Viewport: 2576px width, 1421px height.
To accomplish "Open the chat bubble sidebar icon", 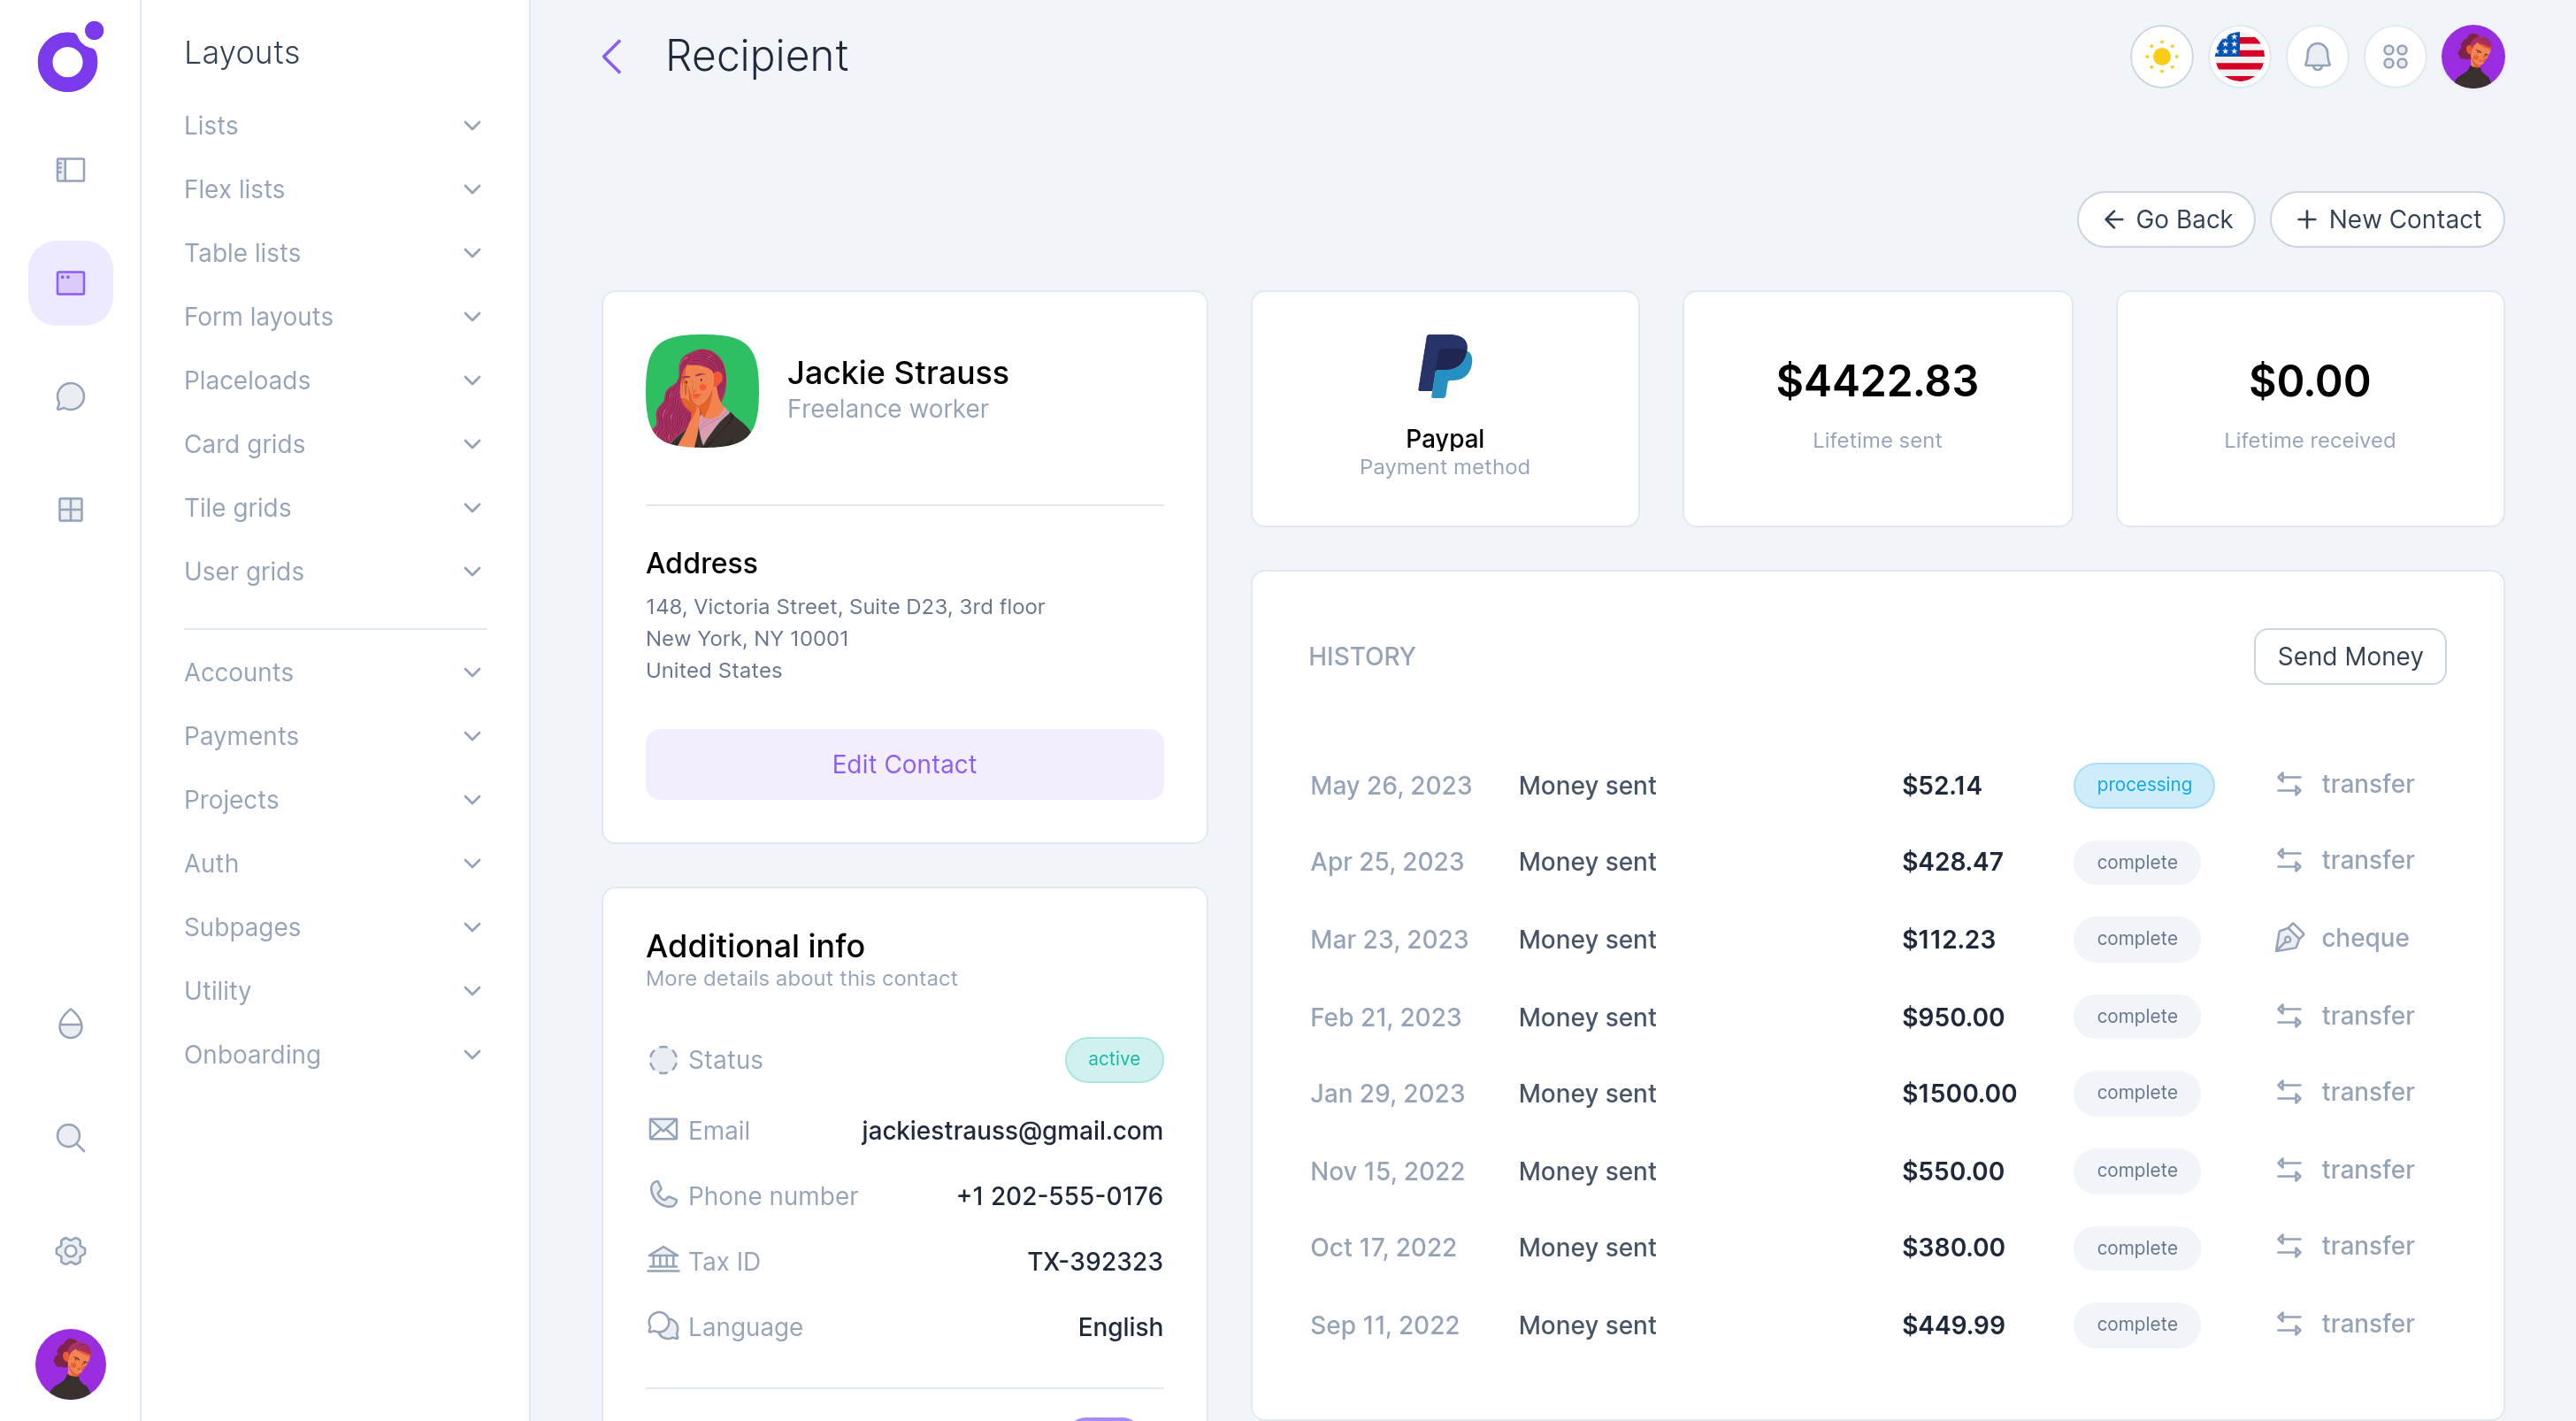I will (x=70, y=397).
